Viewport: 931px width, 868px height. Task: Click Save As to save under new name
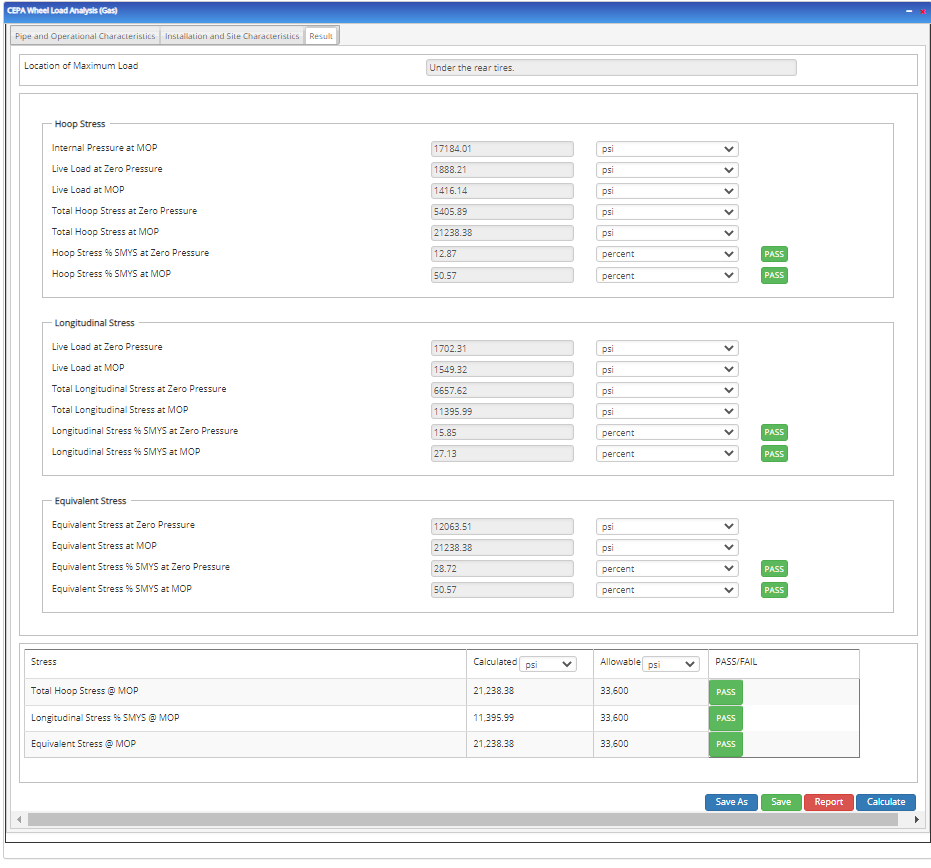pyautogui.click(x=731, y=802)
